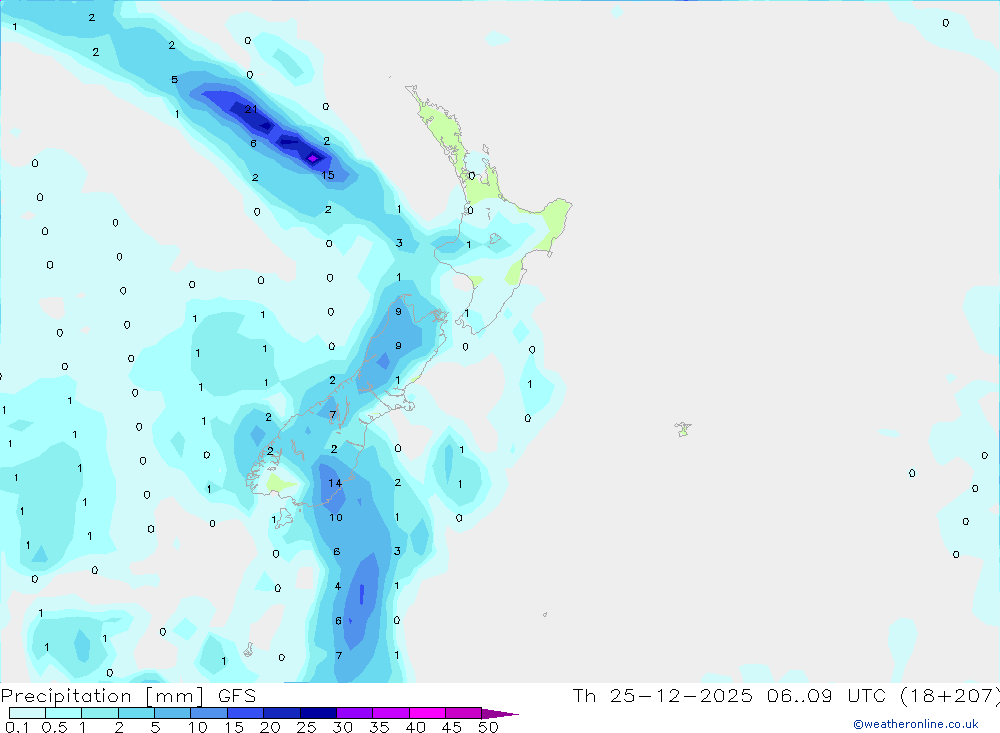Image resolution: width=1000 pixels, height=733 pixels.
Task: Select the 35–40 mm legend color swatch
Action: pos(391,713)
